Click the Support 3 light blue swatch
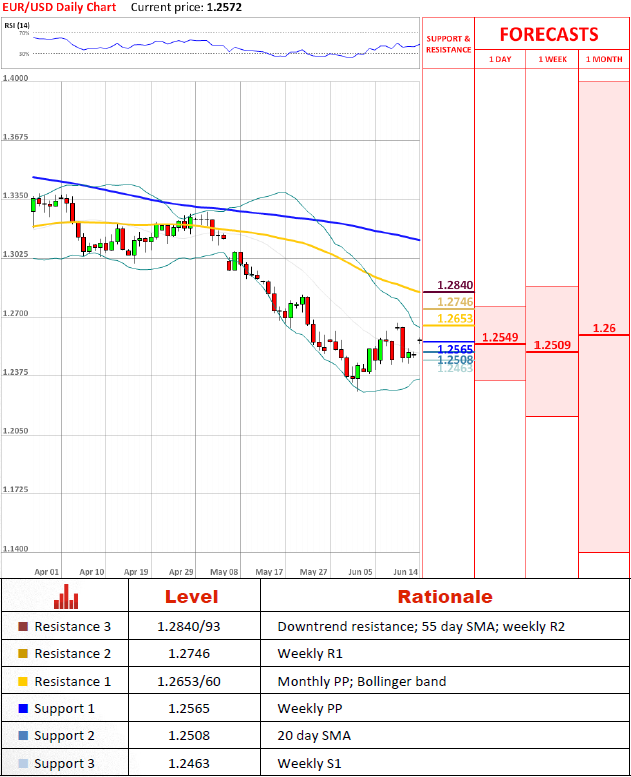Screen dimensions: 631x777 (x=23, y=764)
